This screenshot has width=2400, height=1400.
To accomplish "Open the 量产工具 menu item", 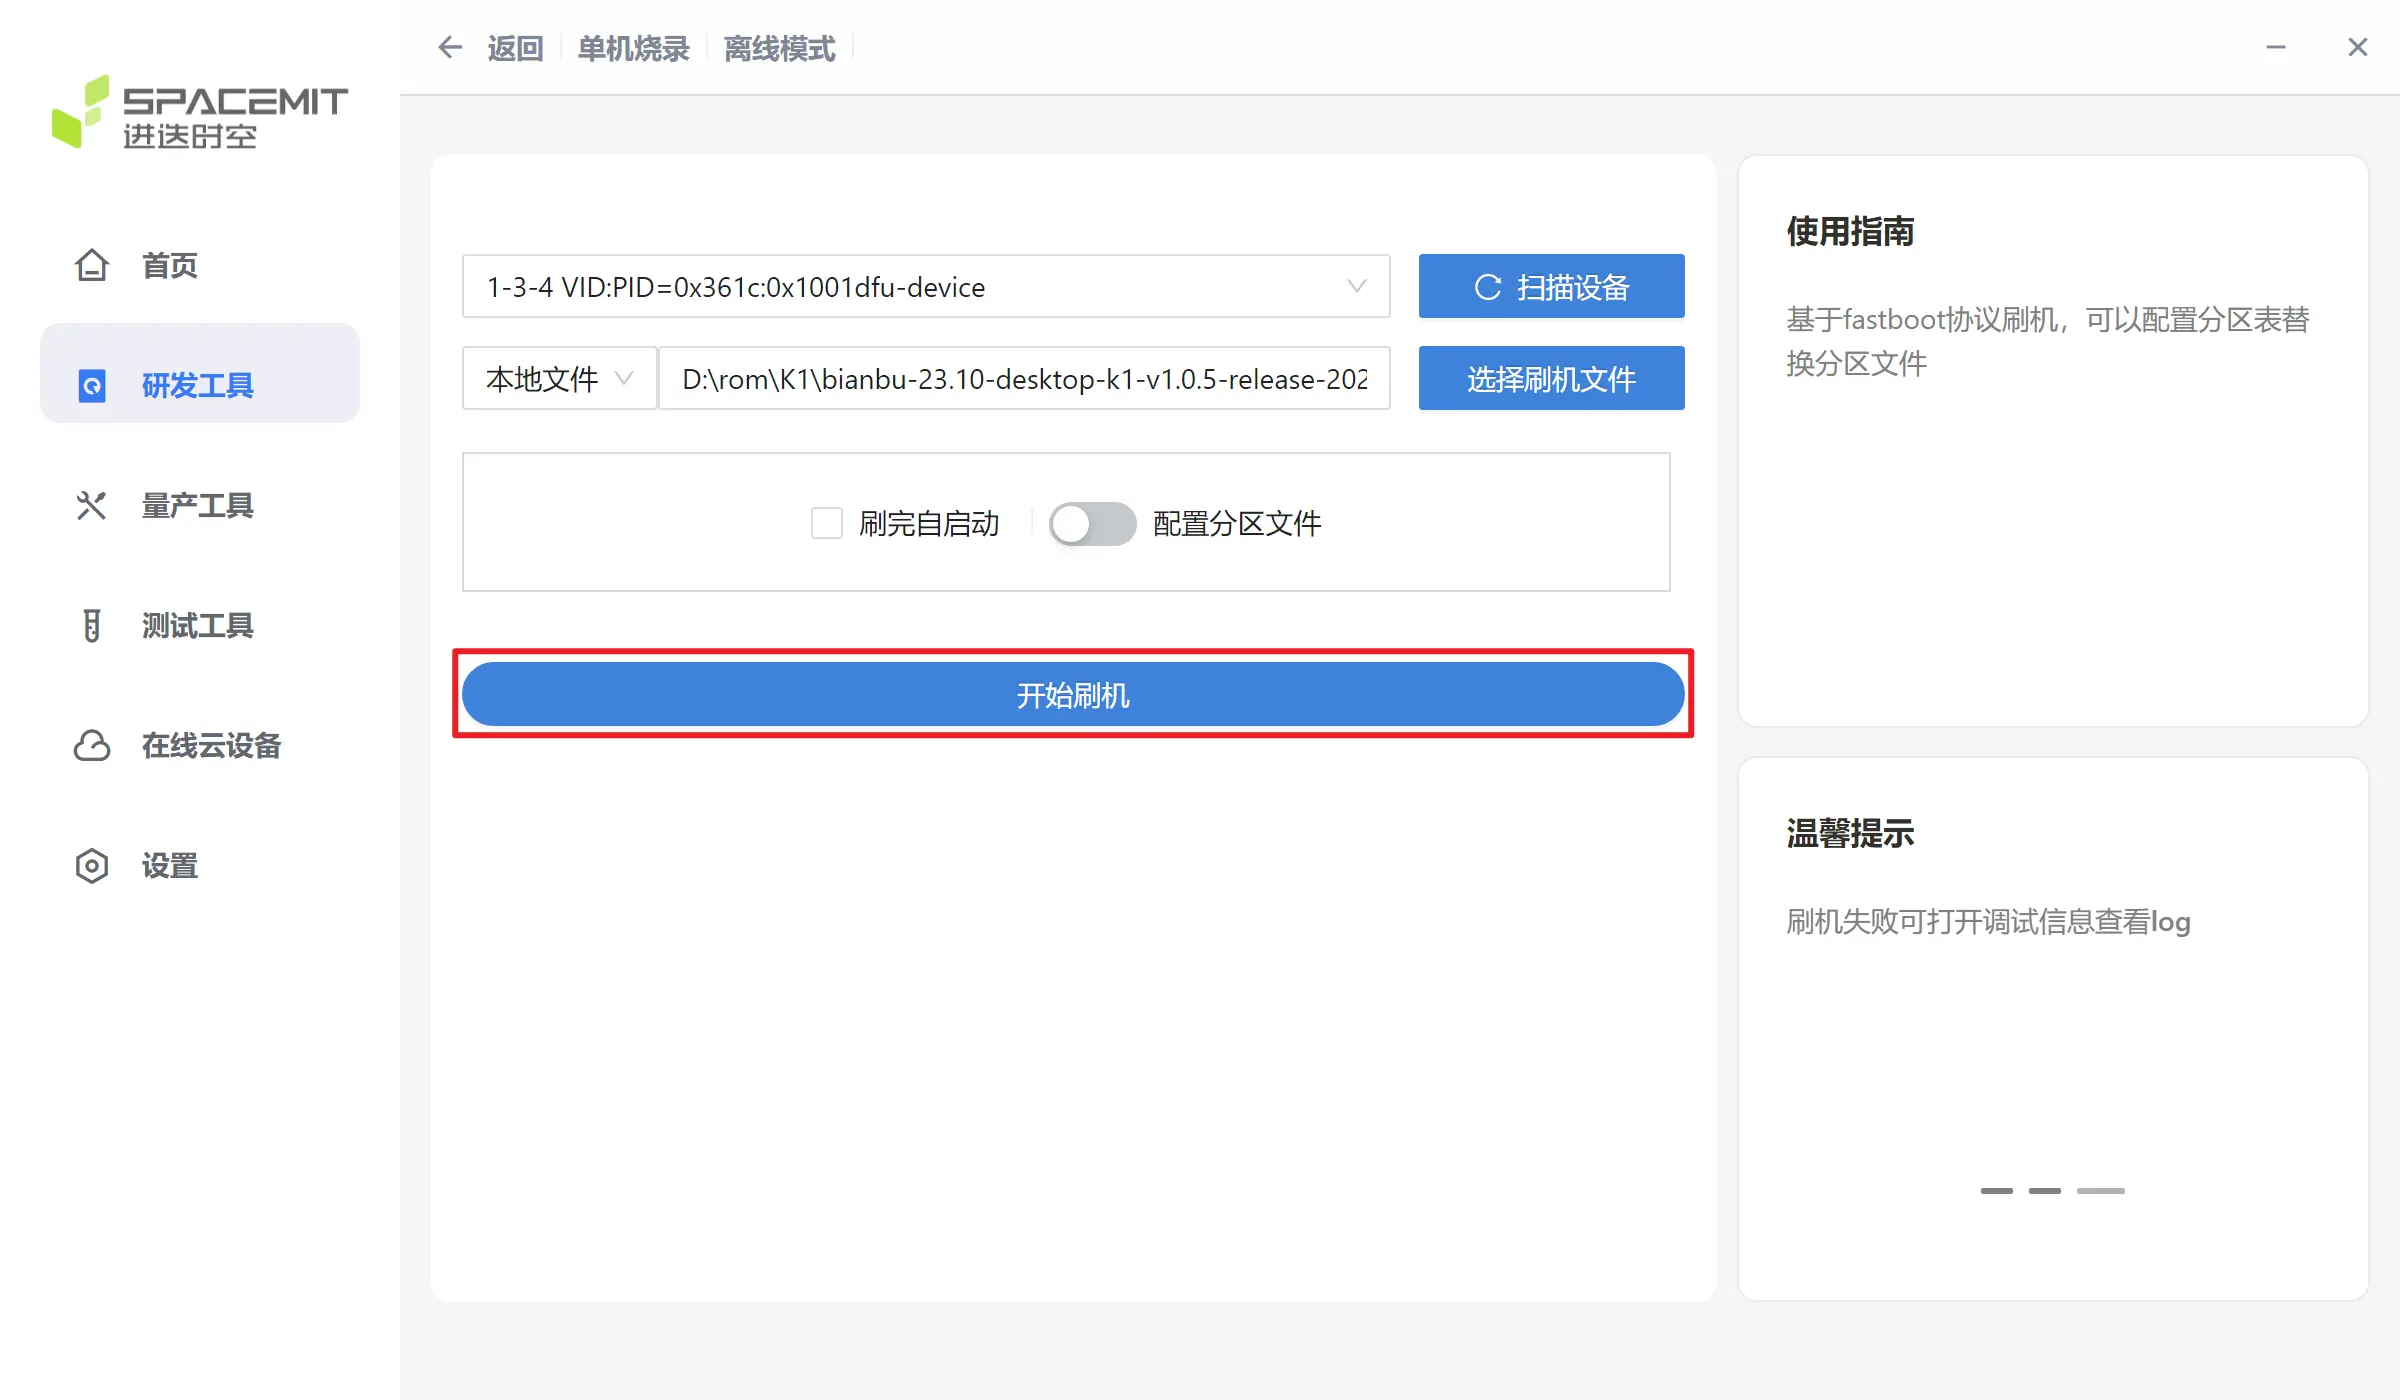I will 200,505.
